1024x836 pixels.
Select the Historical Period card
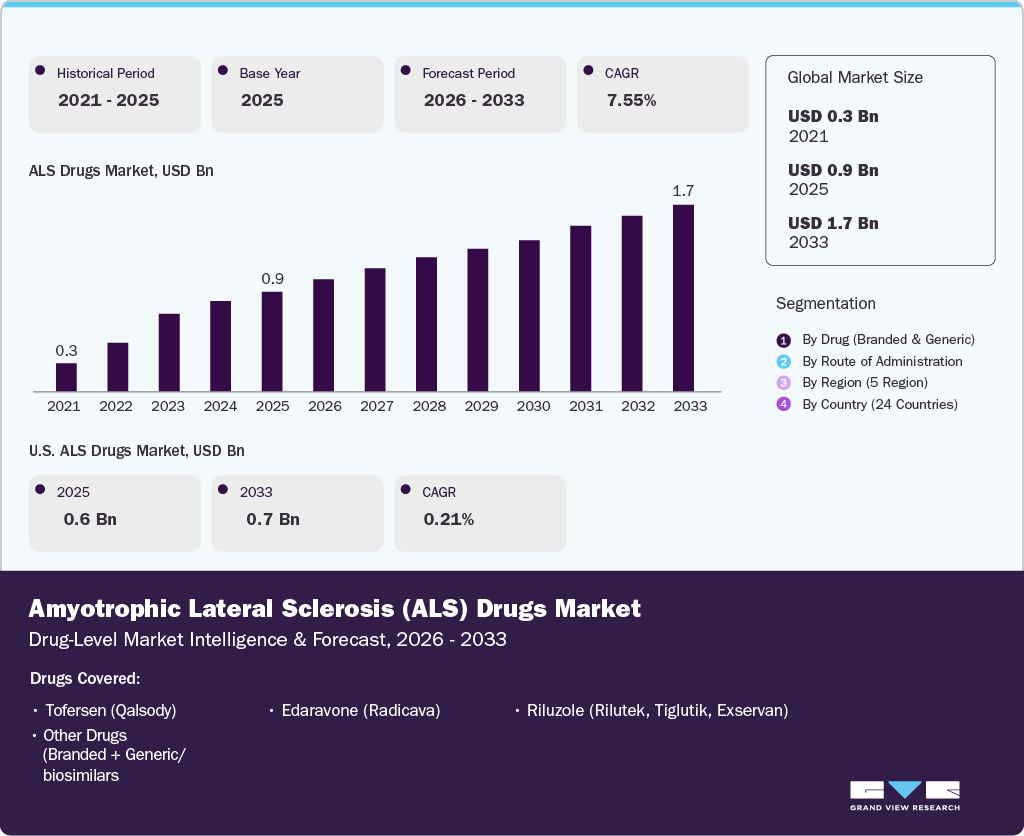pos(114,94)
